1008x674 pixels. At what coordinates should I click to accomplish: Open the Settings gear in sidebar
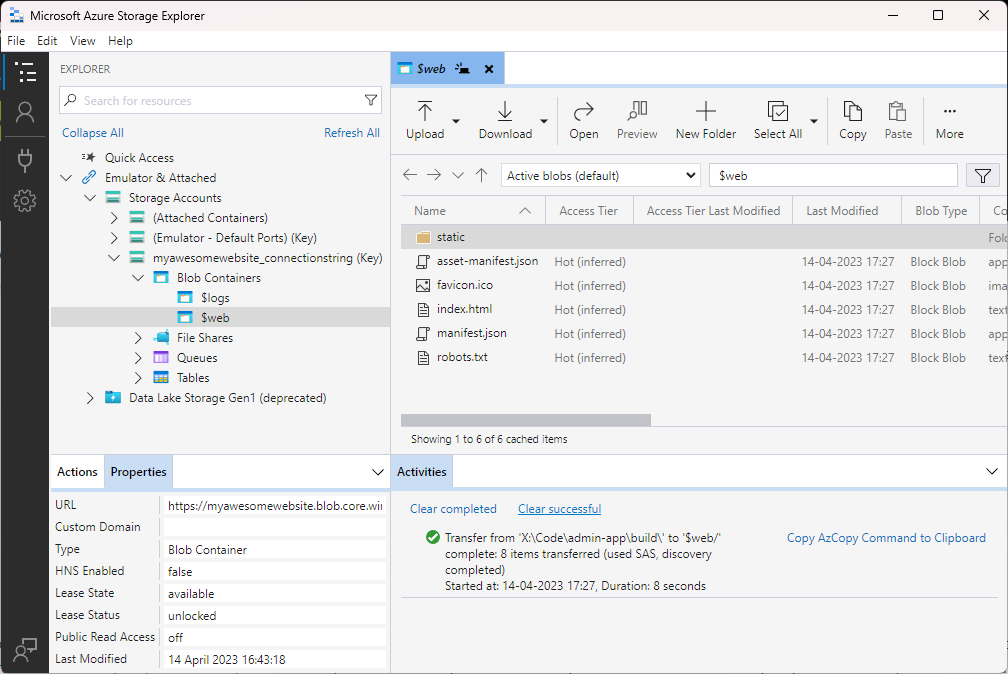click(25, 201)
